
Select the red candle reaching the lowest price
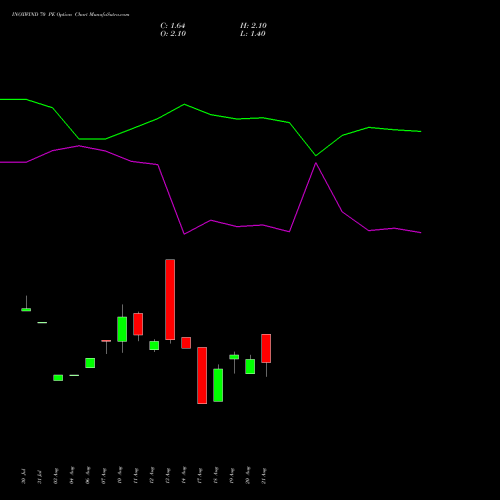[202, 375]
